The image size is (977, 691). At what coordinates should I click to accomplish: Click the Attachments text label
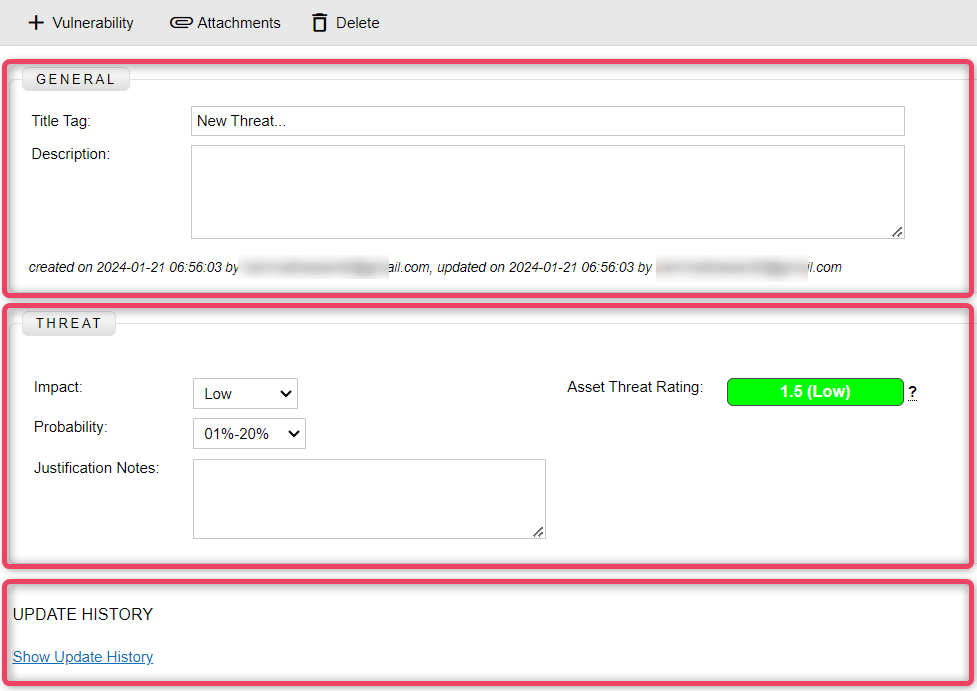tap(239, 23)
